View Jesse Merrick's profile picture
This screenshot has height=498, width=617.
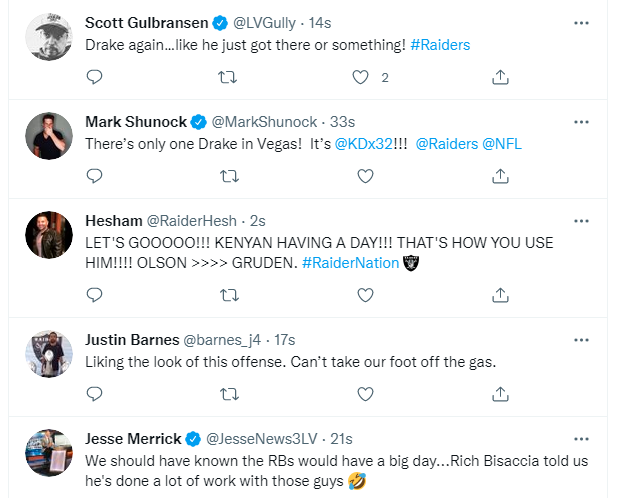[x=47, y=453]
